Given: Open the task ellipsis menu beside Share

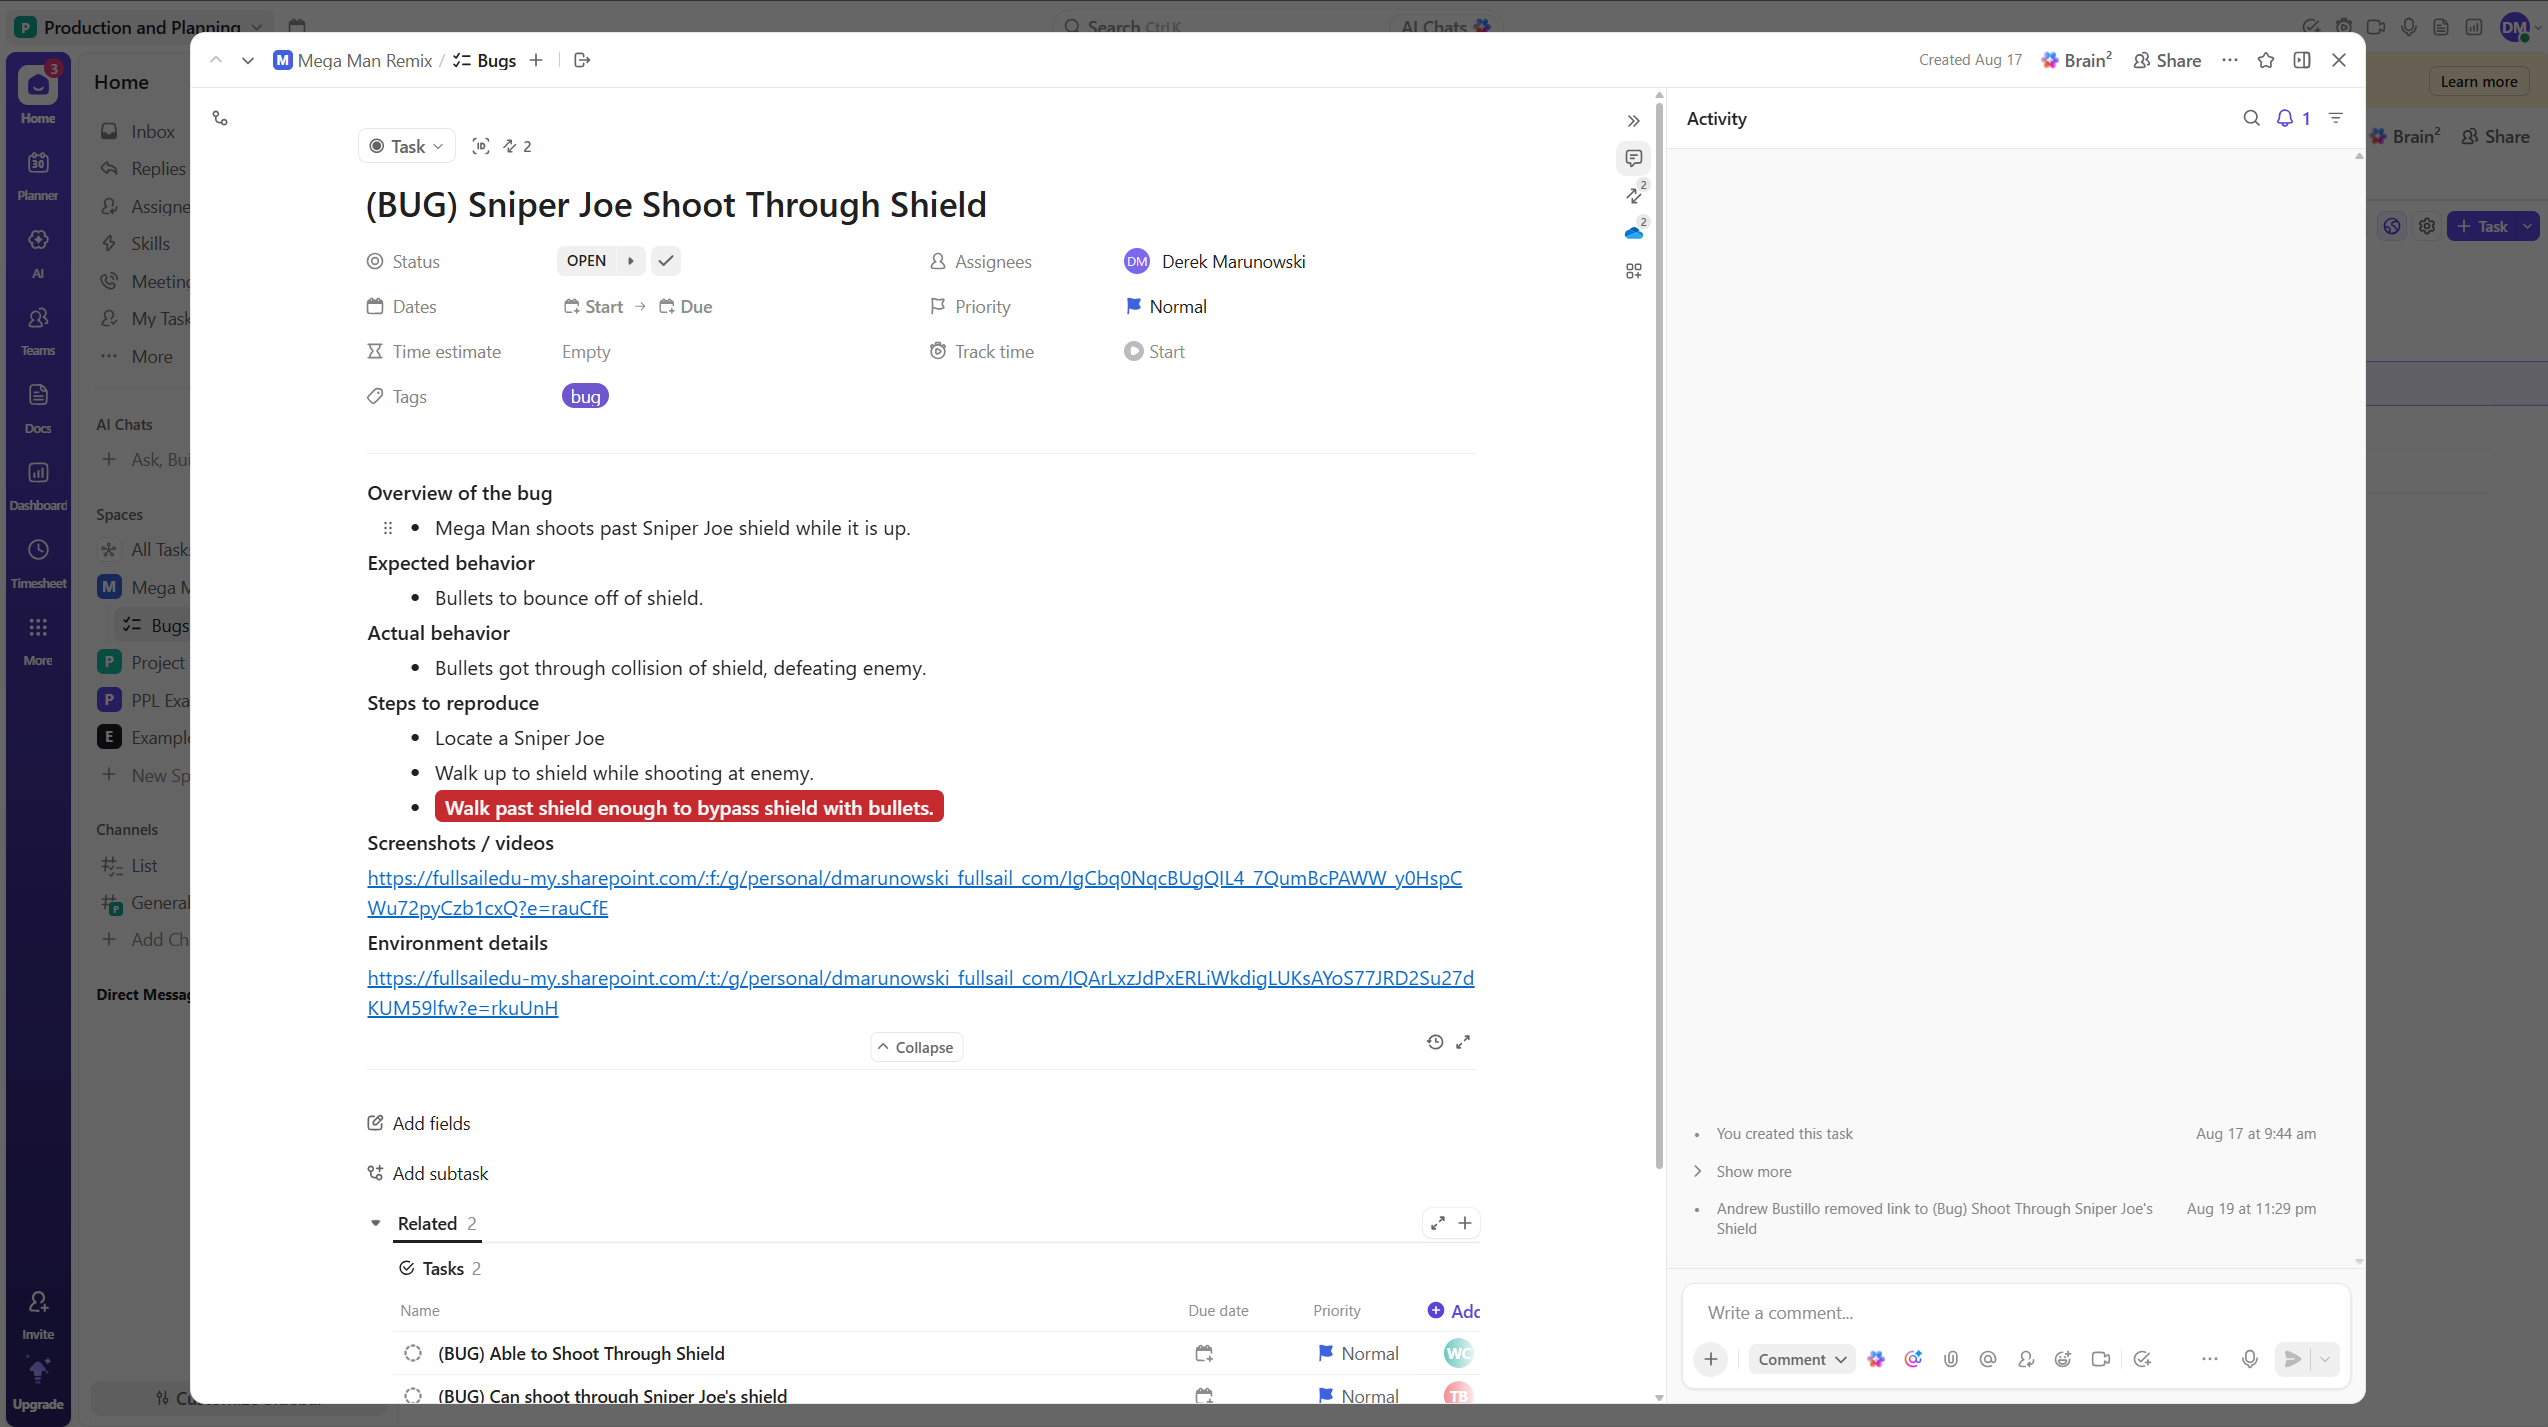Looking at the screenshot, I should pyautogui.click(x=2230, y=60).
